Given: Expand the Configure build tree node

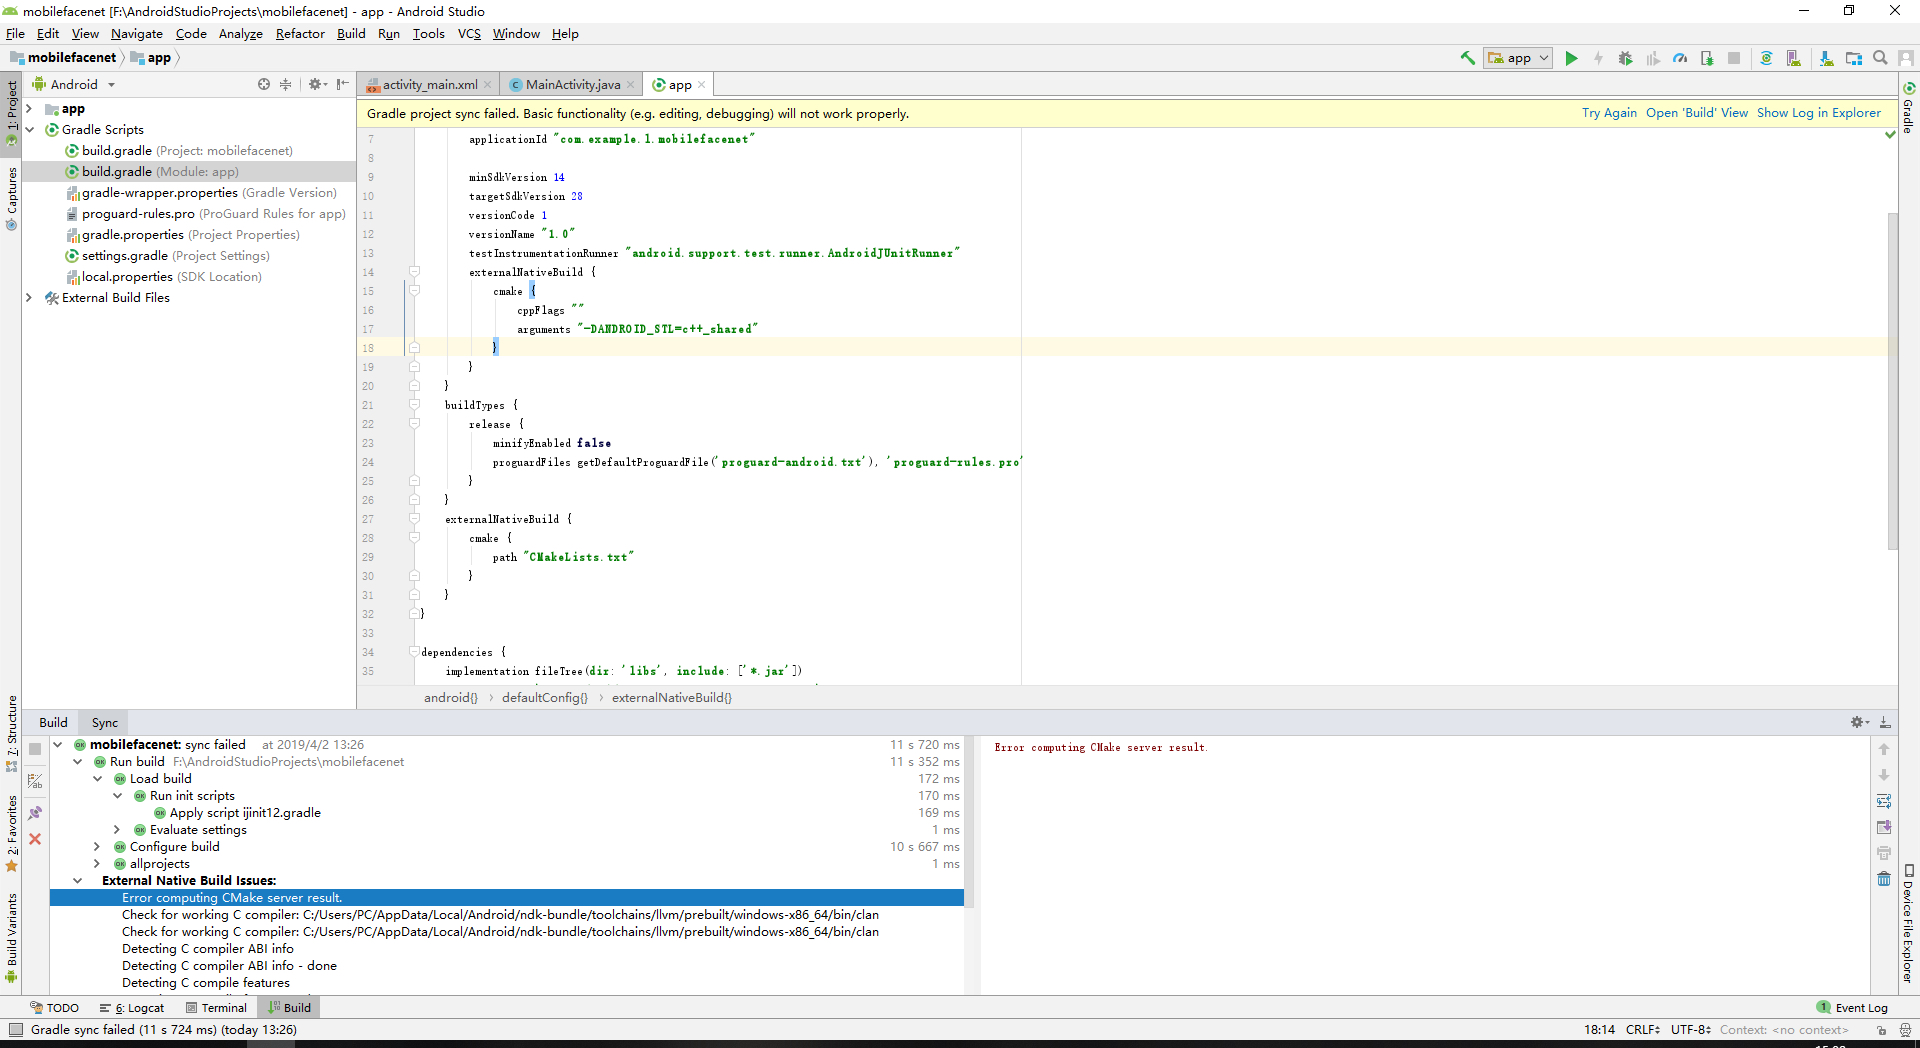Looking at the screenshot, I should (x=97, y=847).
